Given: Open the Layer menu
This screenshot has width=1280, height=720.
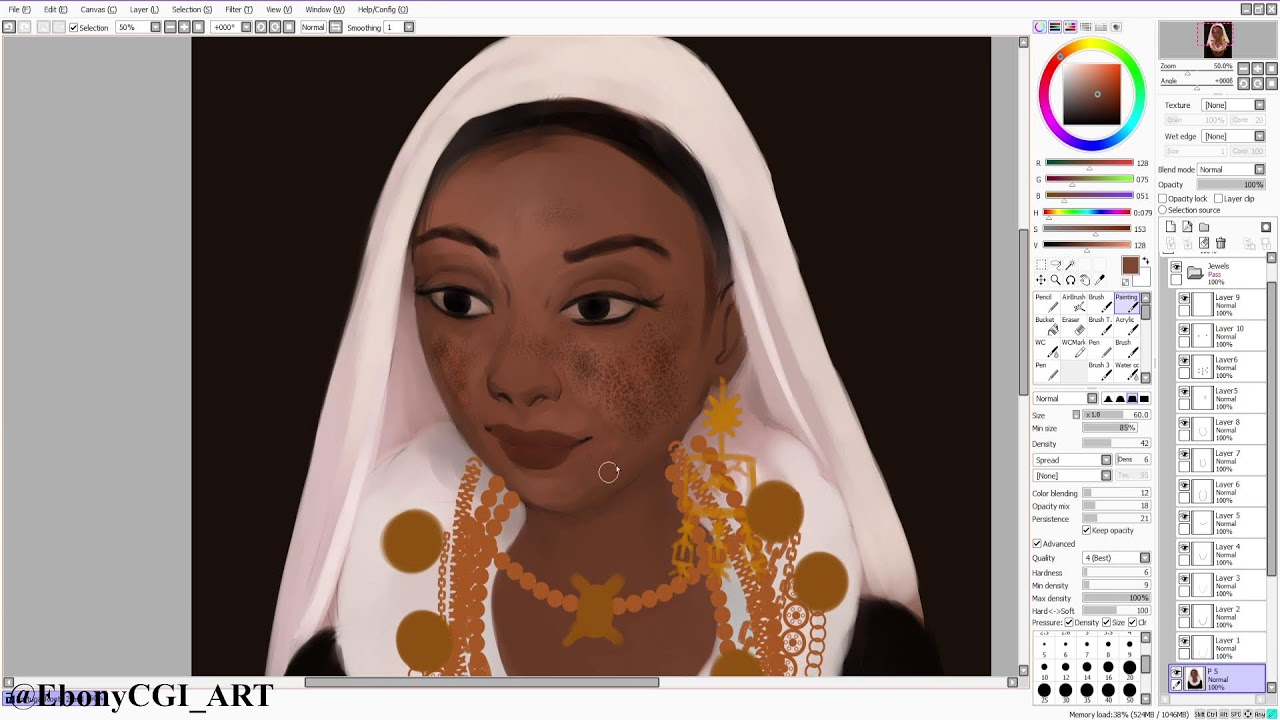Looking at the screenshot, I should tap(144, 9).
